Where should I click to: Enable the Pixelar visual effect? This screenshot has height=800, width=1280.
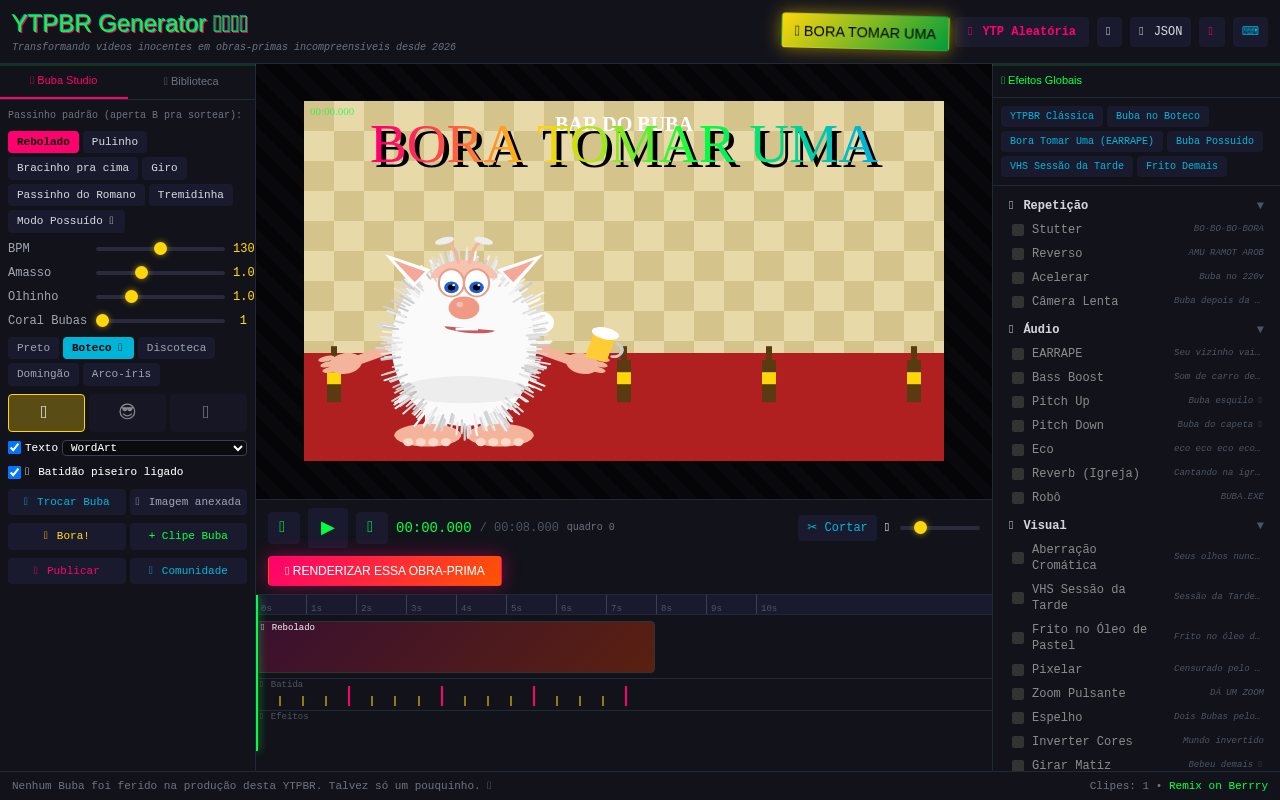pyautogui.click(x=1018, y=670)
